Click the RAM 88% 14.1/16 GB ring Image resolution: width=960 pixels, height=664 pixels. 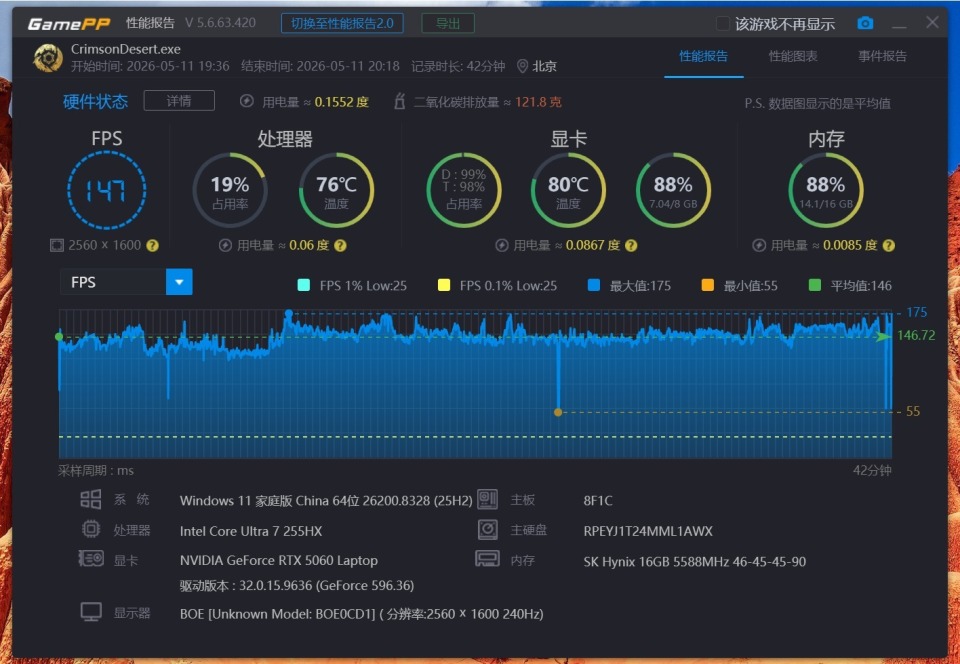click(x=826, y=190)
